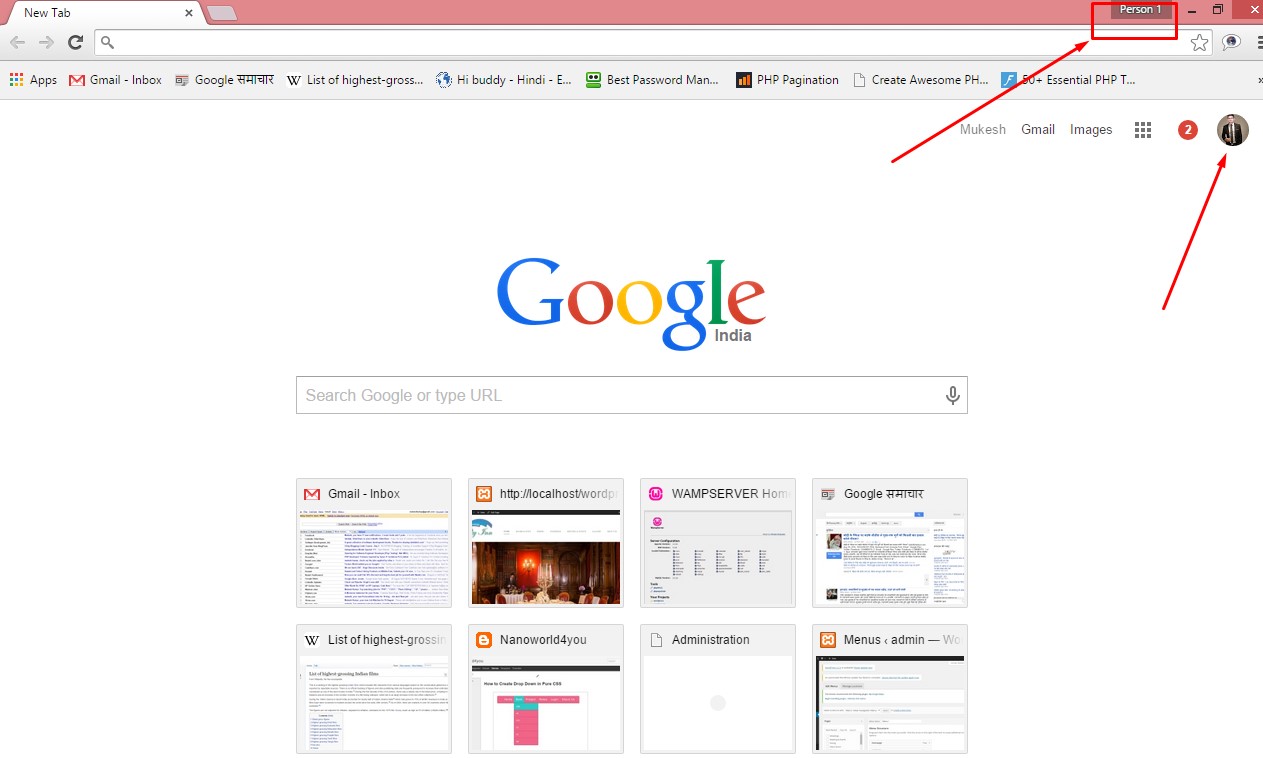Open the Hi buddy - Hindi bookmark
Viewport: 1263px width, 758px height.
[504, 80]
